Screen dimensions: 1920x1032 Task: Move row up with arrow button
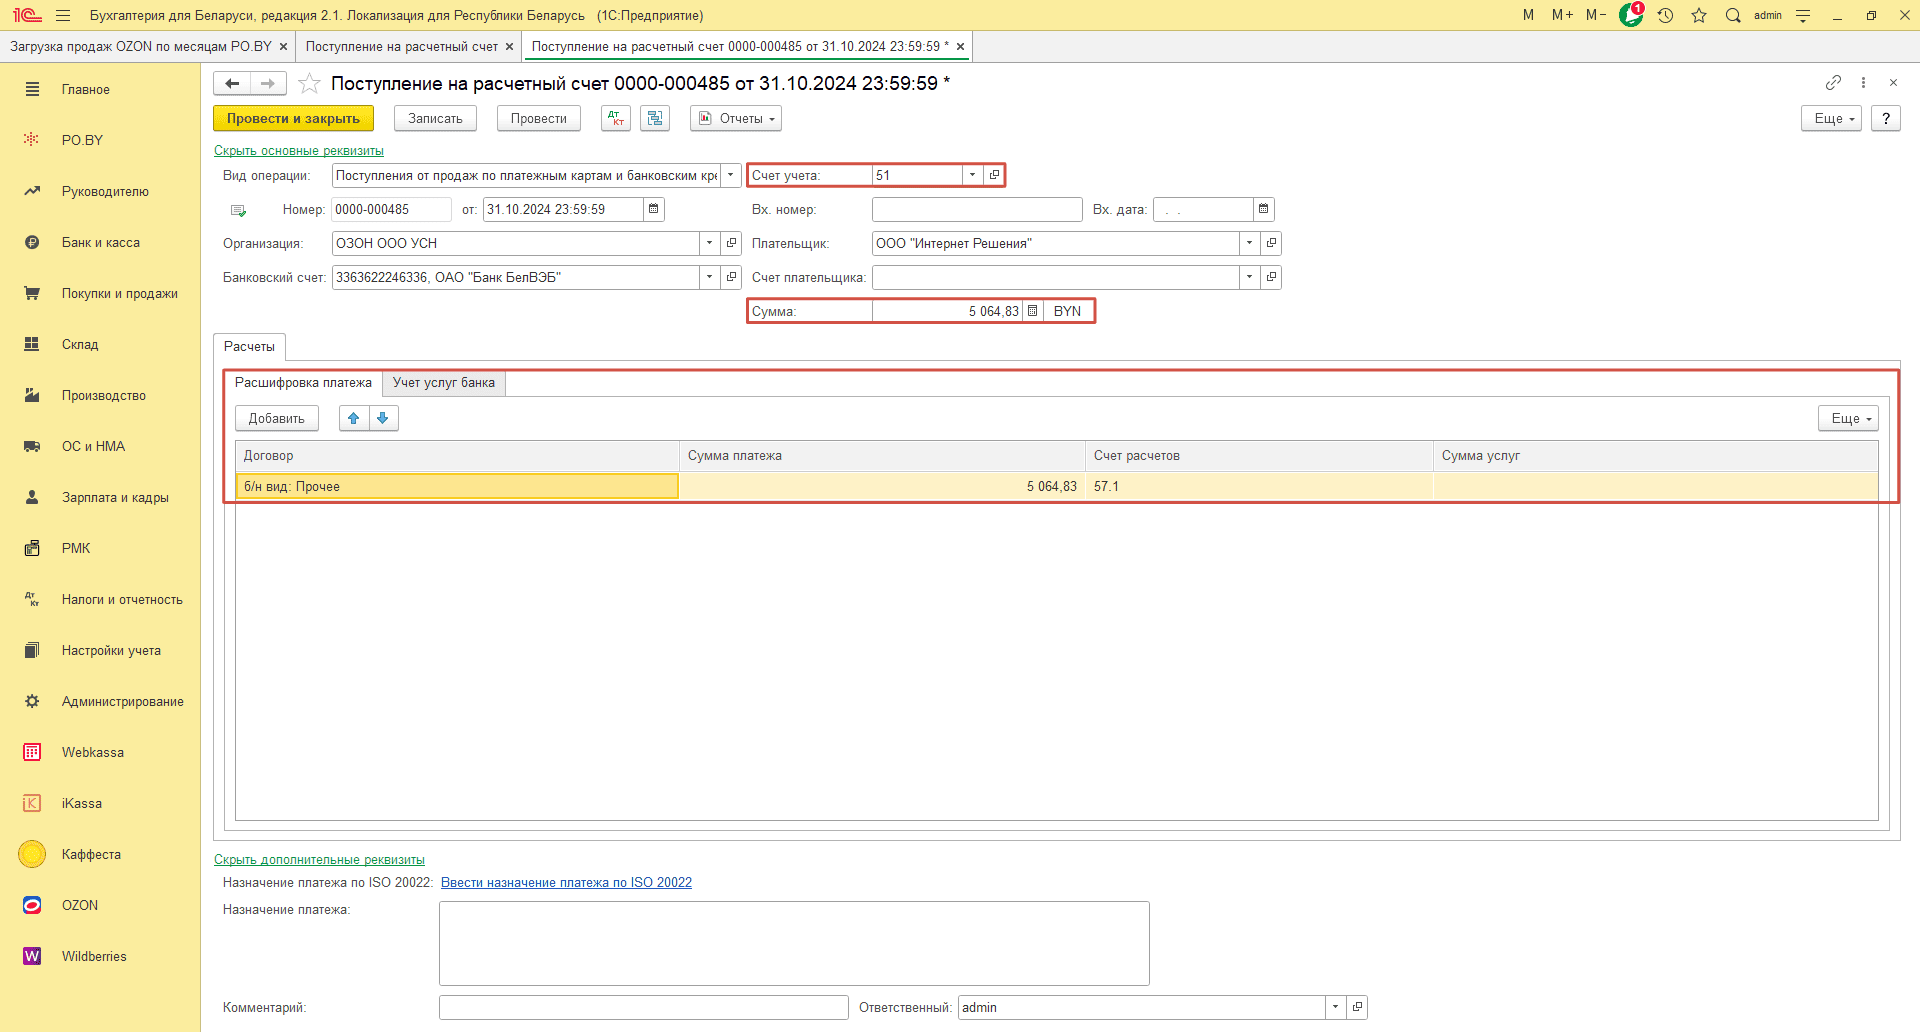click(x=354, y=418)
